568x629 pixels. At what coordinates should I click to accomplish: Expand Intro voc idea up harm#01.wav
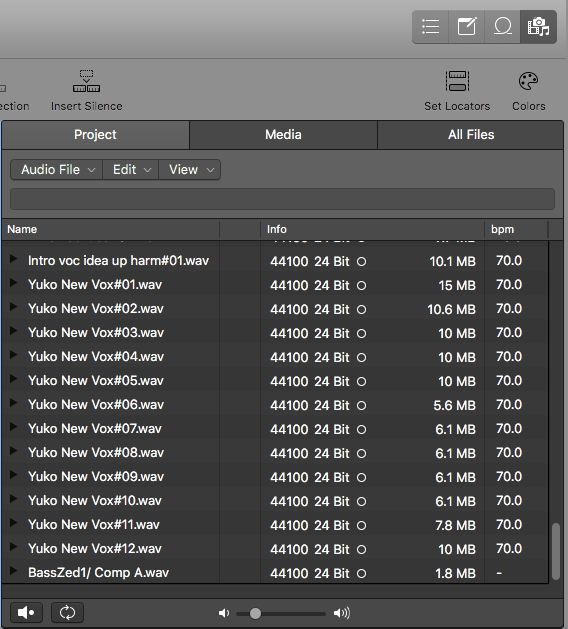(x=13, y=259)
